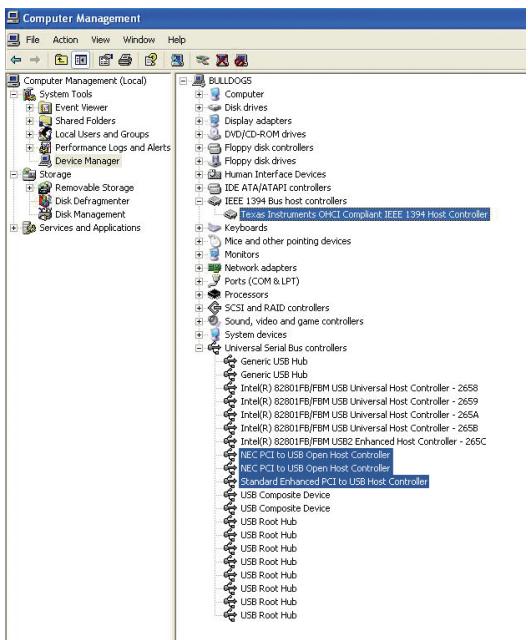Select Mice and other pointing devices
The width and height of the screenshot is (528, 640).
tap(288, 241)
